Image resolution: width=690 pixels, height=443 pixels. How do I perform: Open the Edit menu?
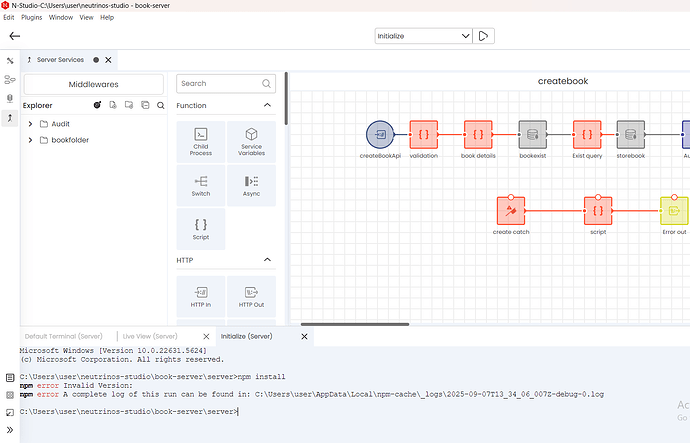(x=9, y=18)
